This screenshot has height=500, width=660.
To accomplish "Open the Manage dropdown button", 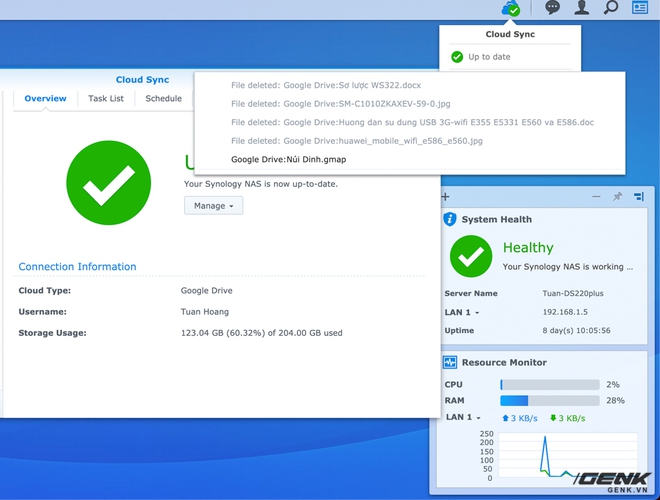I will pos(213,206).
